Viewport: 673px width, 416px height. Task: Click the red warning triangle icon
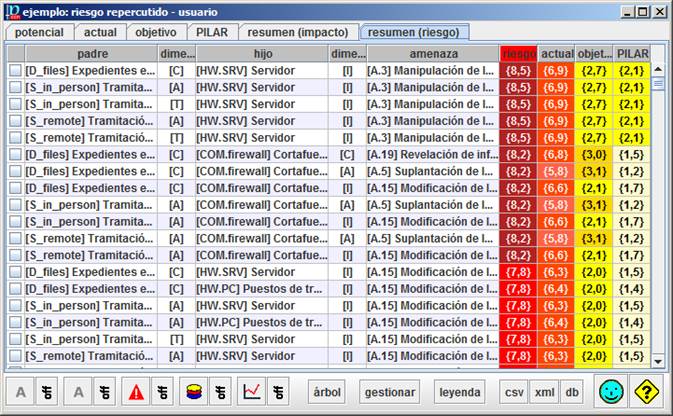pos(135,392)
